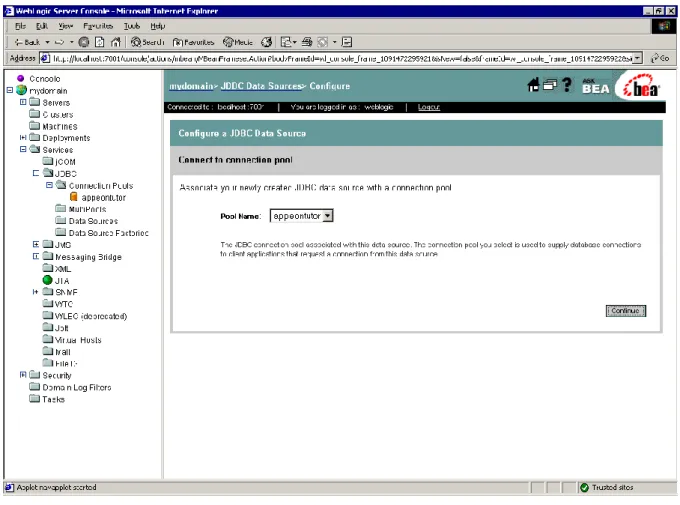The image size is (680, 505).
Task: Click the Logout link
Action: [429, 107]
